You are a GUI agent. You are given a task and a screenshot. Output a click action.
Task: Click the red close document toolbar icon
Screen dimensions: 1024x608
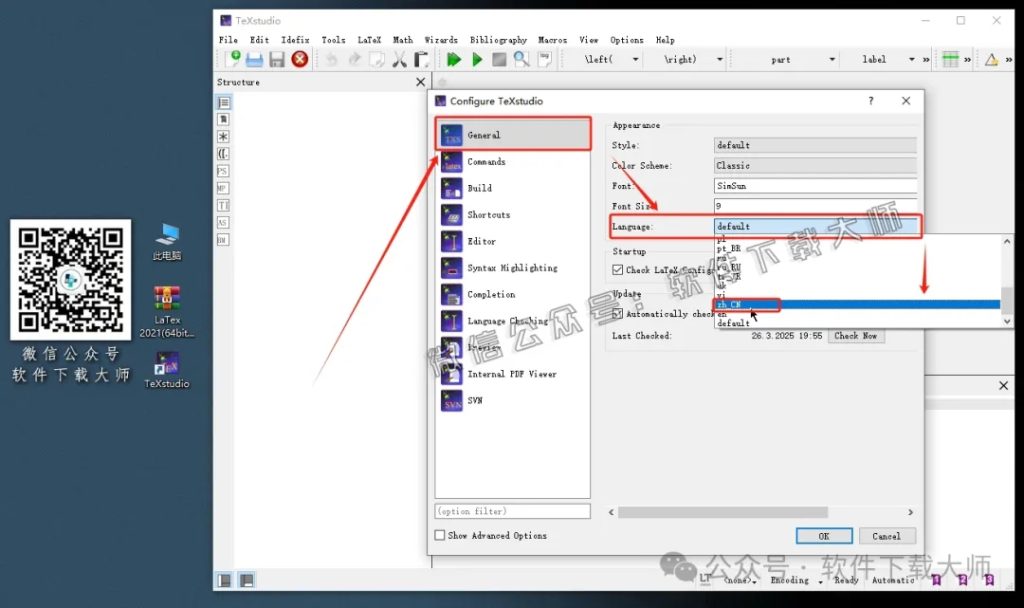click(299, 60)
